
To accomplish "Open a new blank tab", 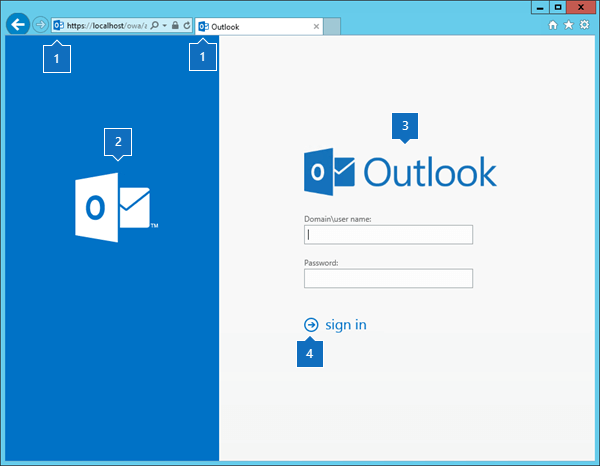I will point(332,26).
